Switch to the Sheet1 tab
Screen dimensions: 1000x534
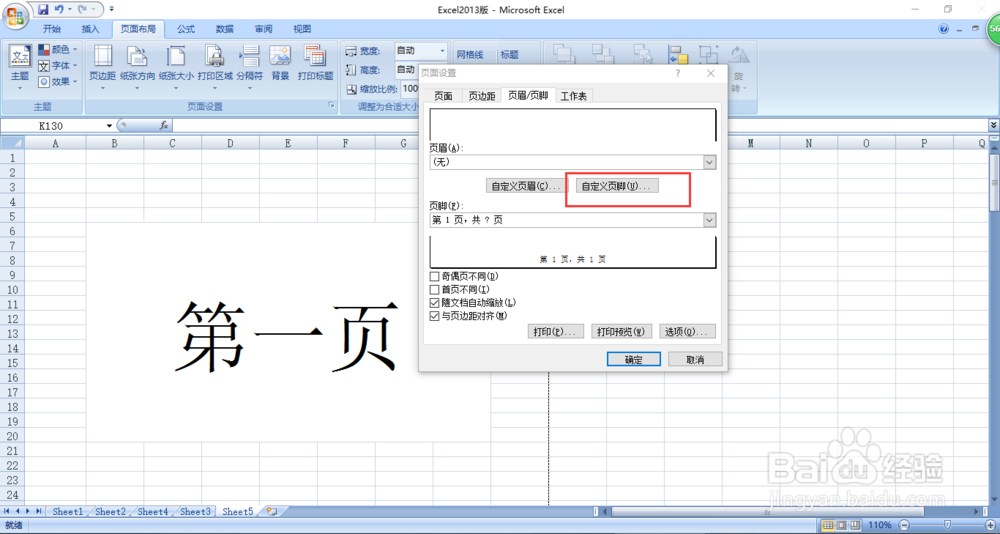click(x=68, y=511)
